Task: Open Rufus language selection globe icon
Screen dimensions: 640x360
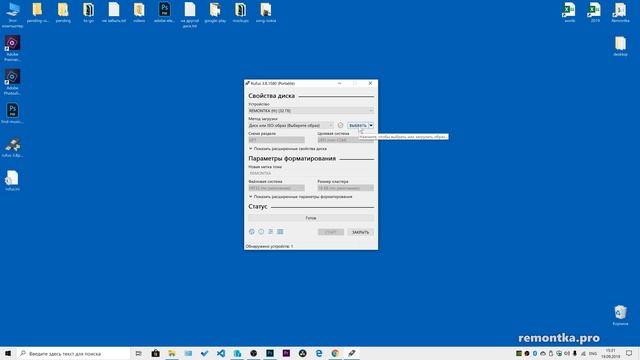Action: pos(252,232)
